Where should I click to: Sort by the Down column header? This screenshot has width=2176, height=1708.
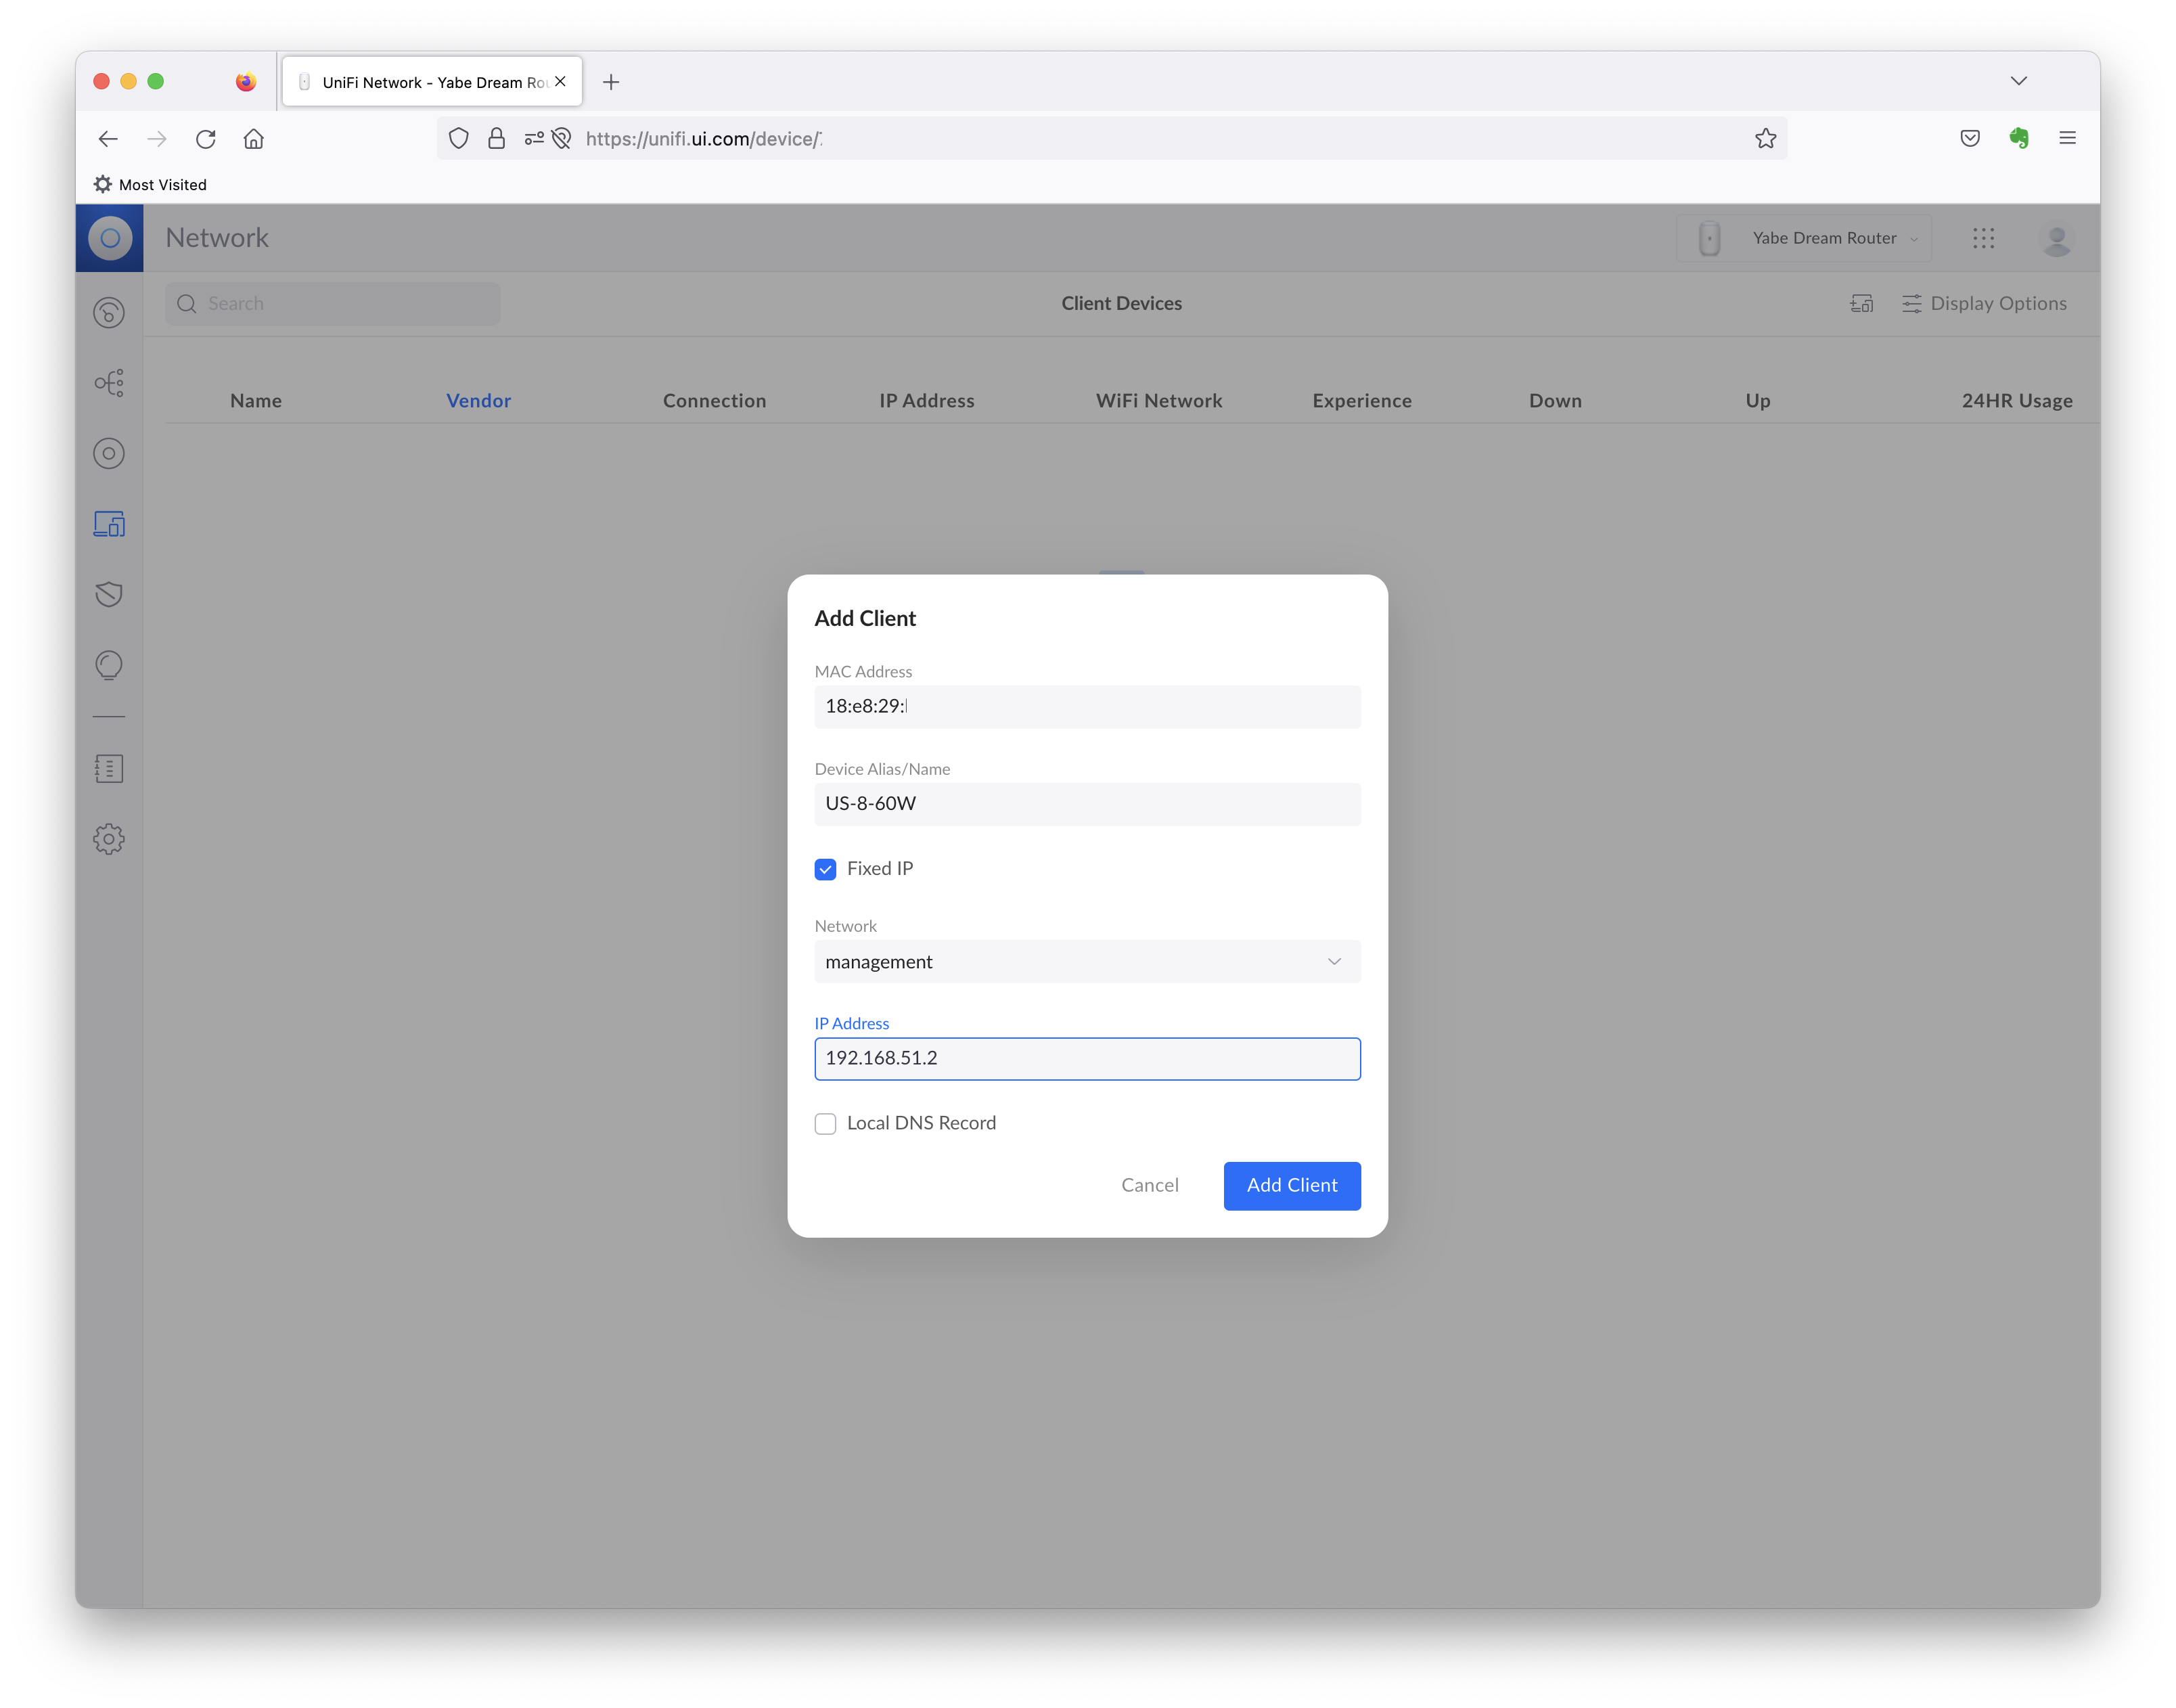[1556, 401]
